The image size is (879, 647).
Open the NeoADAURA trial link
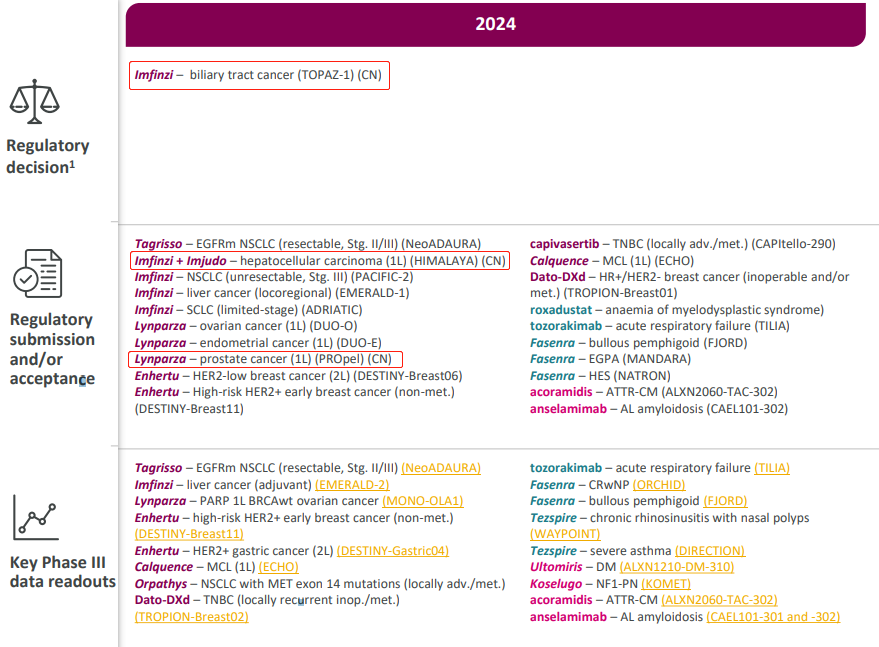click(x=441, y=468)
